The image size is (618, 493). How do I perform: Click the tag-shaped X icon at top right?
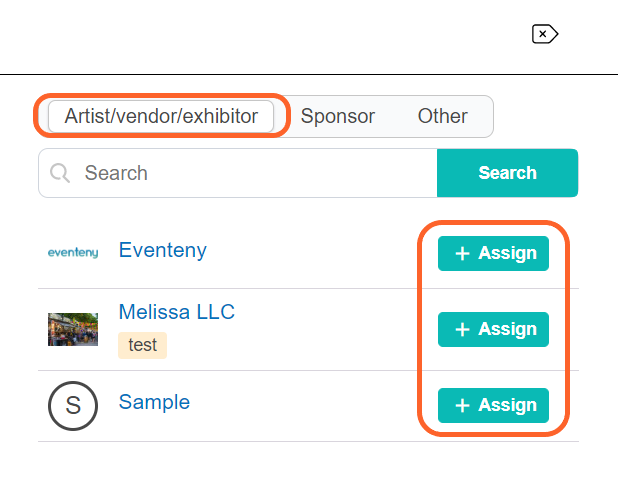[x=545, y=34]
